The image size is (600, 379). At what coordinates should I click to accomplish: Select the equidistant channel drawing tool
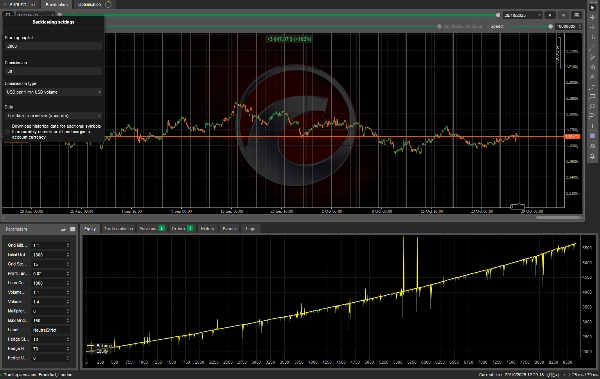(592, 57)
